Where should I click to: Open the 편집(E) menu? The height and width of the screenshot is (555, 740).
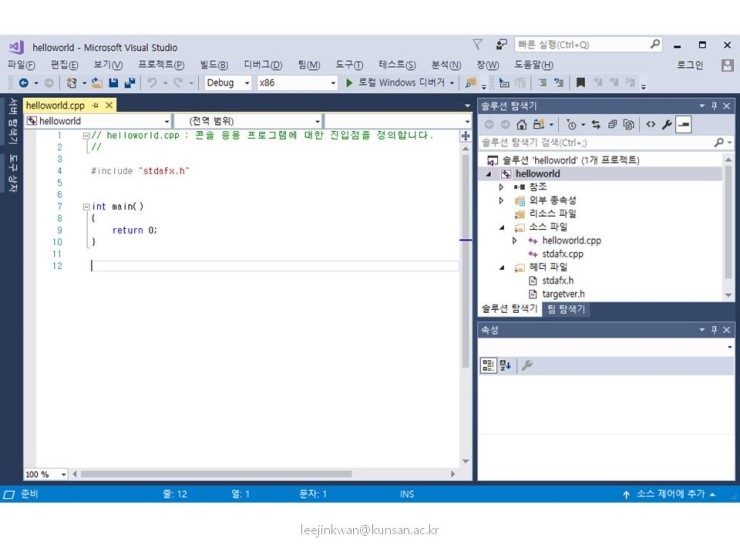click(x=64, y=65)
